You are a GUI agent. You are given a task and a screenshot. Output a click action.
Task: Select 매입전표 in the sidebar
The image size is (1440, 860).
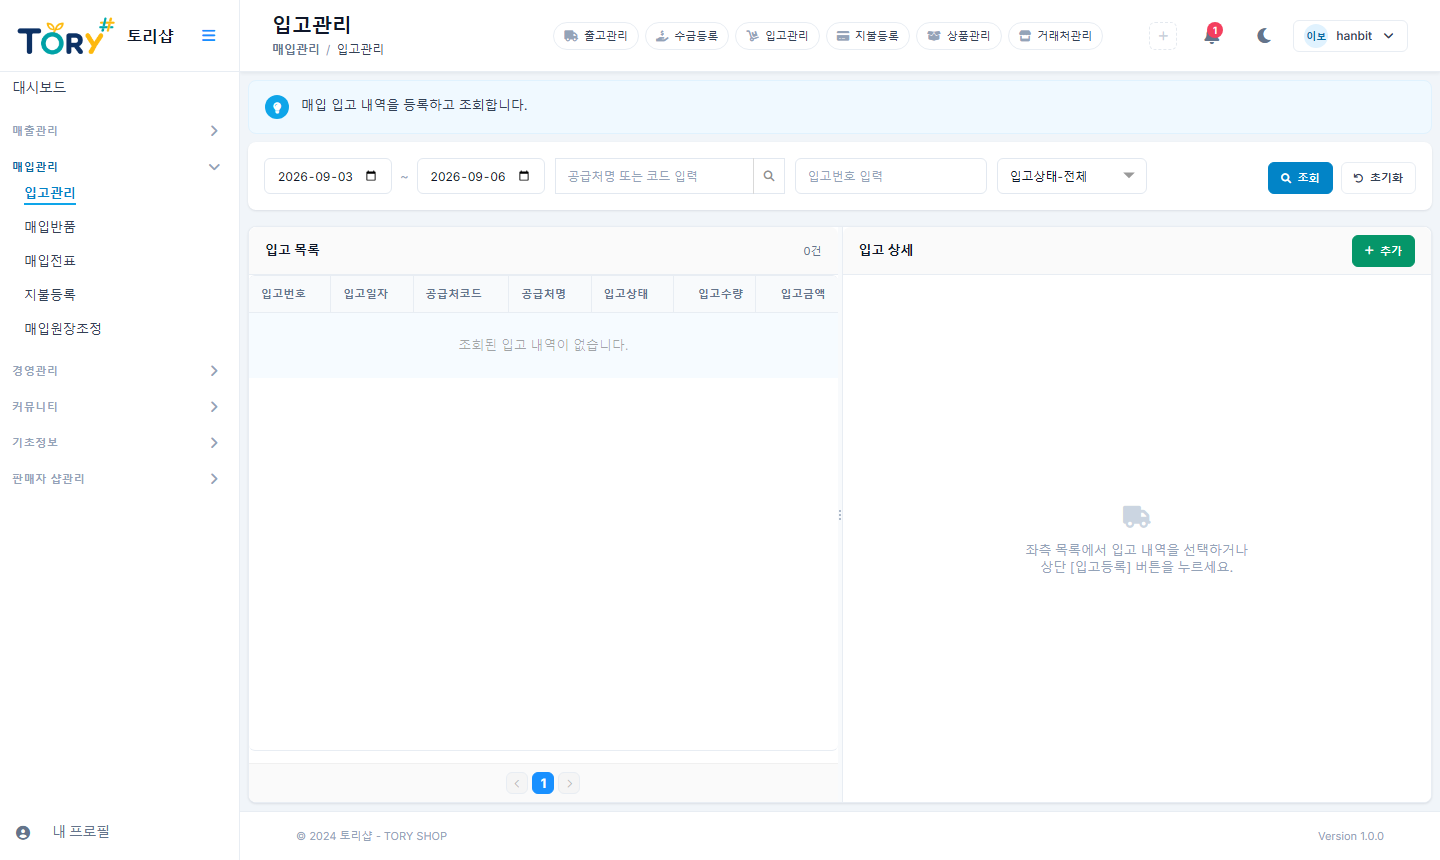pos(50,261)
